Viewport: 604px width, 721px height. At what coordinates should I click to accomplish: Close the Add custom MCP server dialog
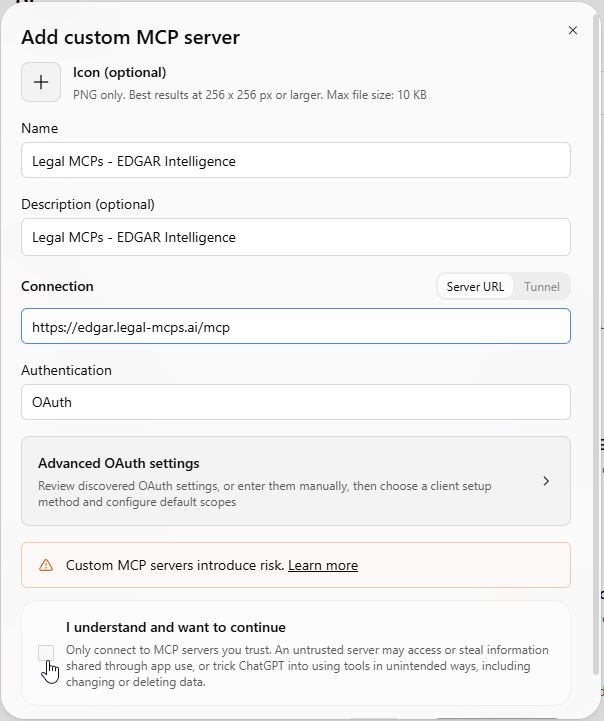point(572,30)
